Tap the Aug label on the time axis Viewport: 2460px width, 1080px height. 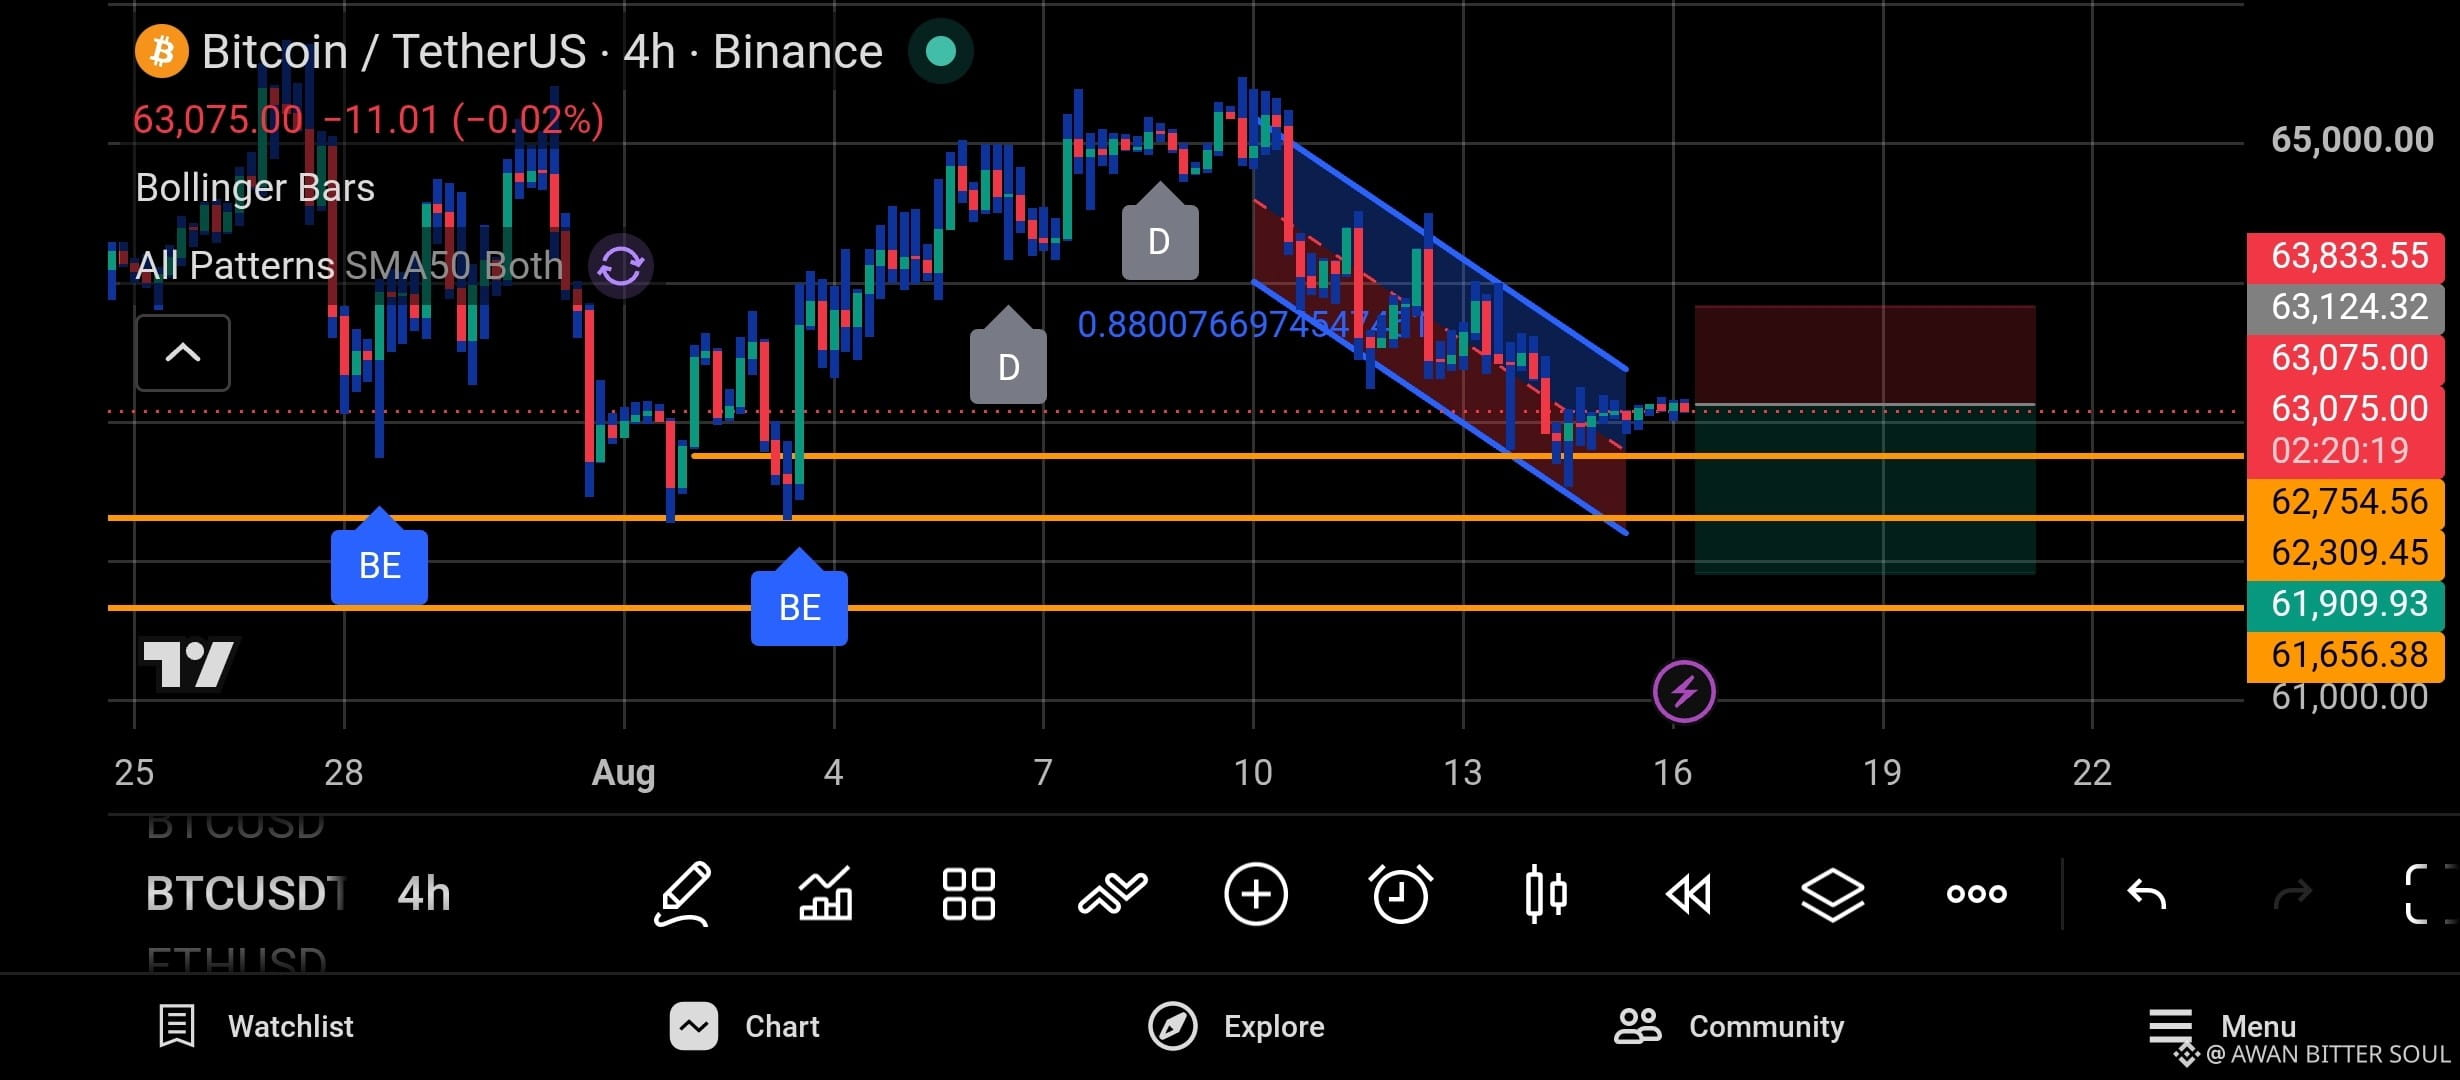click(624, 773)
